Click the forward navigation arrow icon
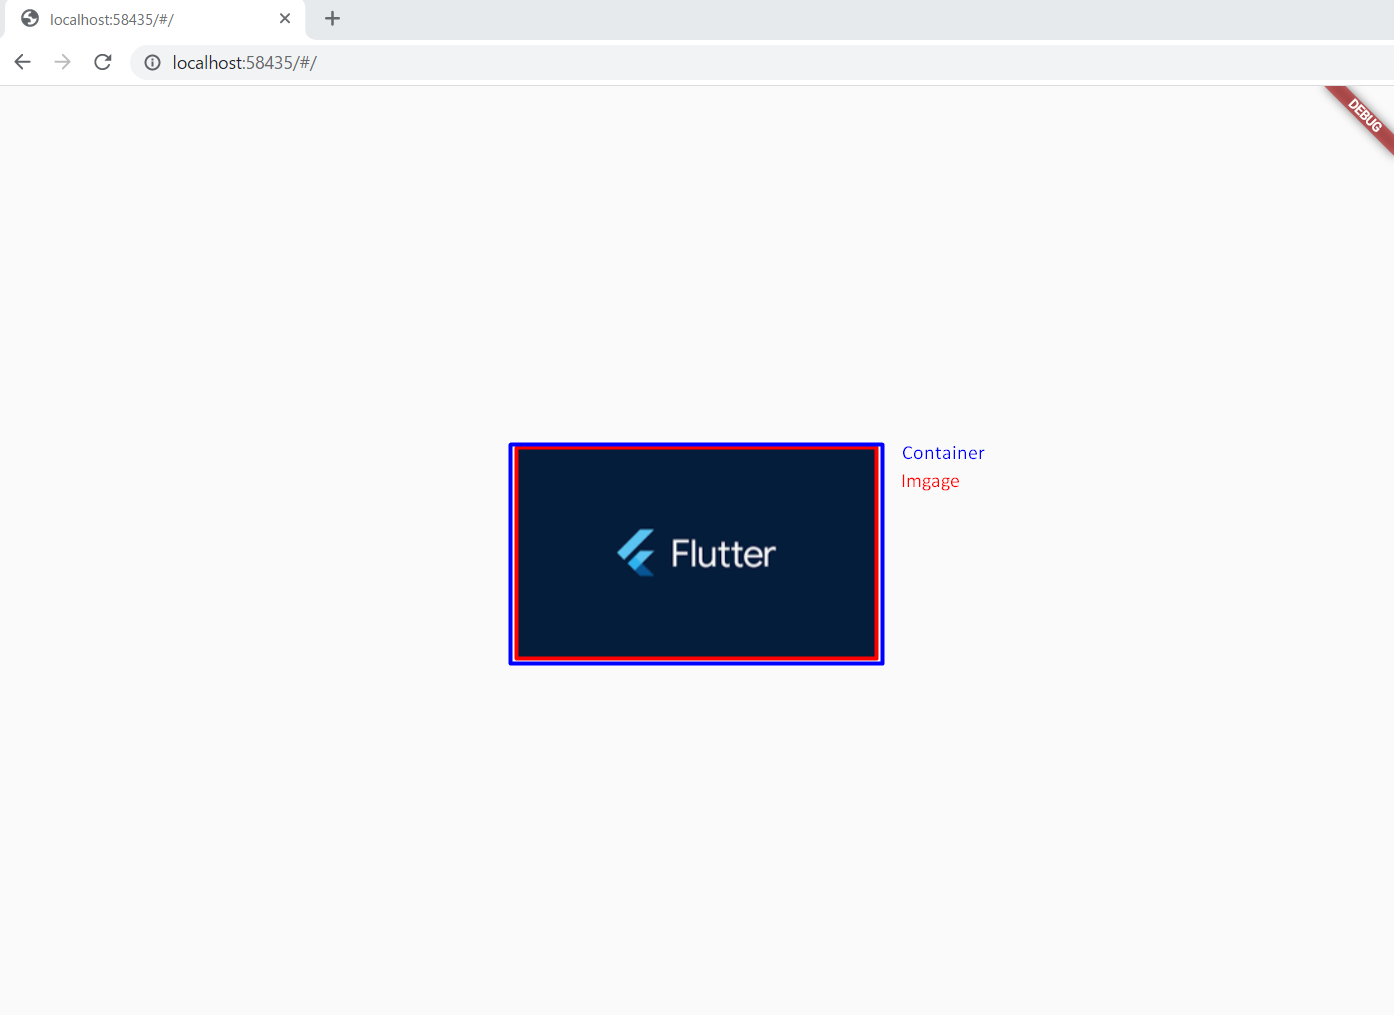1394x1015 pixels. click(62, 61)
